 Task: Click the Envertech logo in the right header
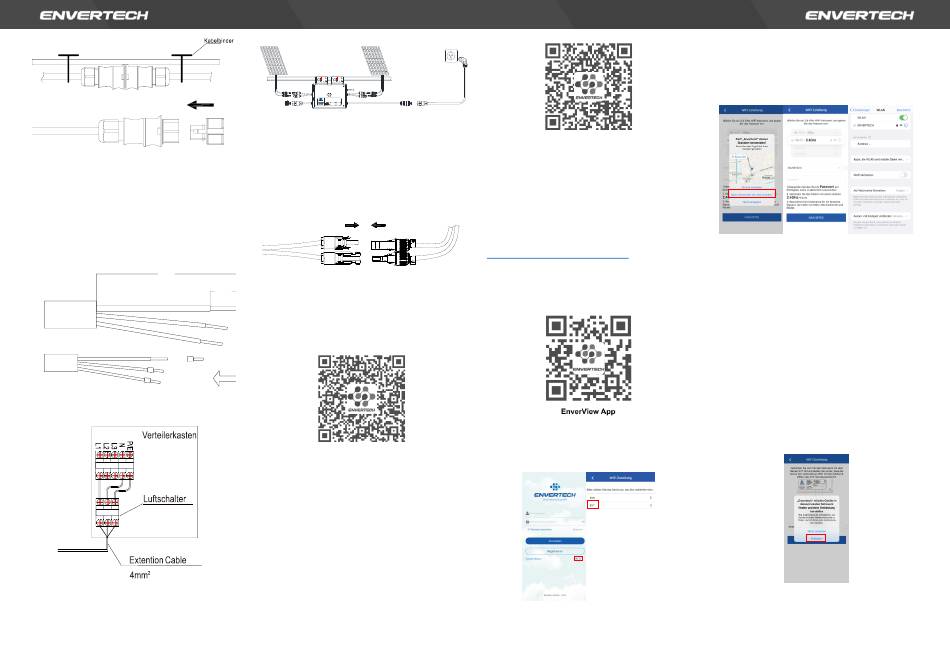(x=859, y=15)
